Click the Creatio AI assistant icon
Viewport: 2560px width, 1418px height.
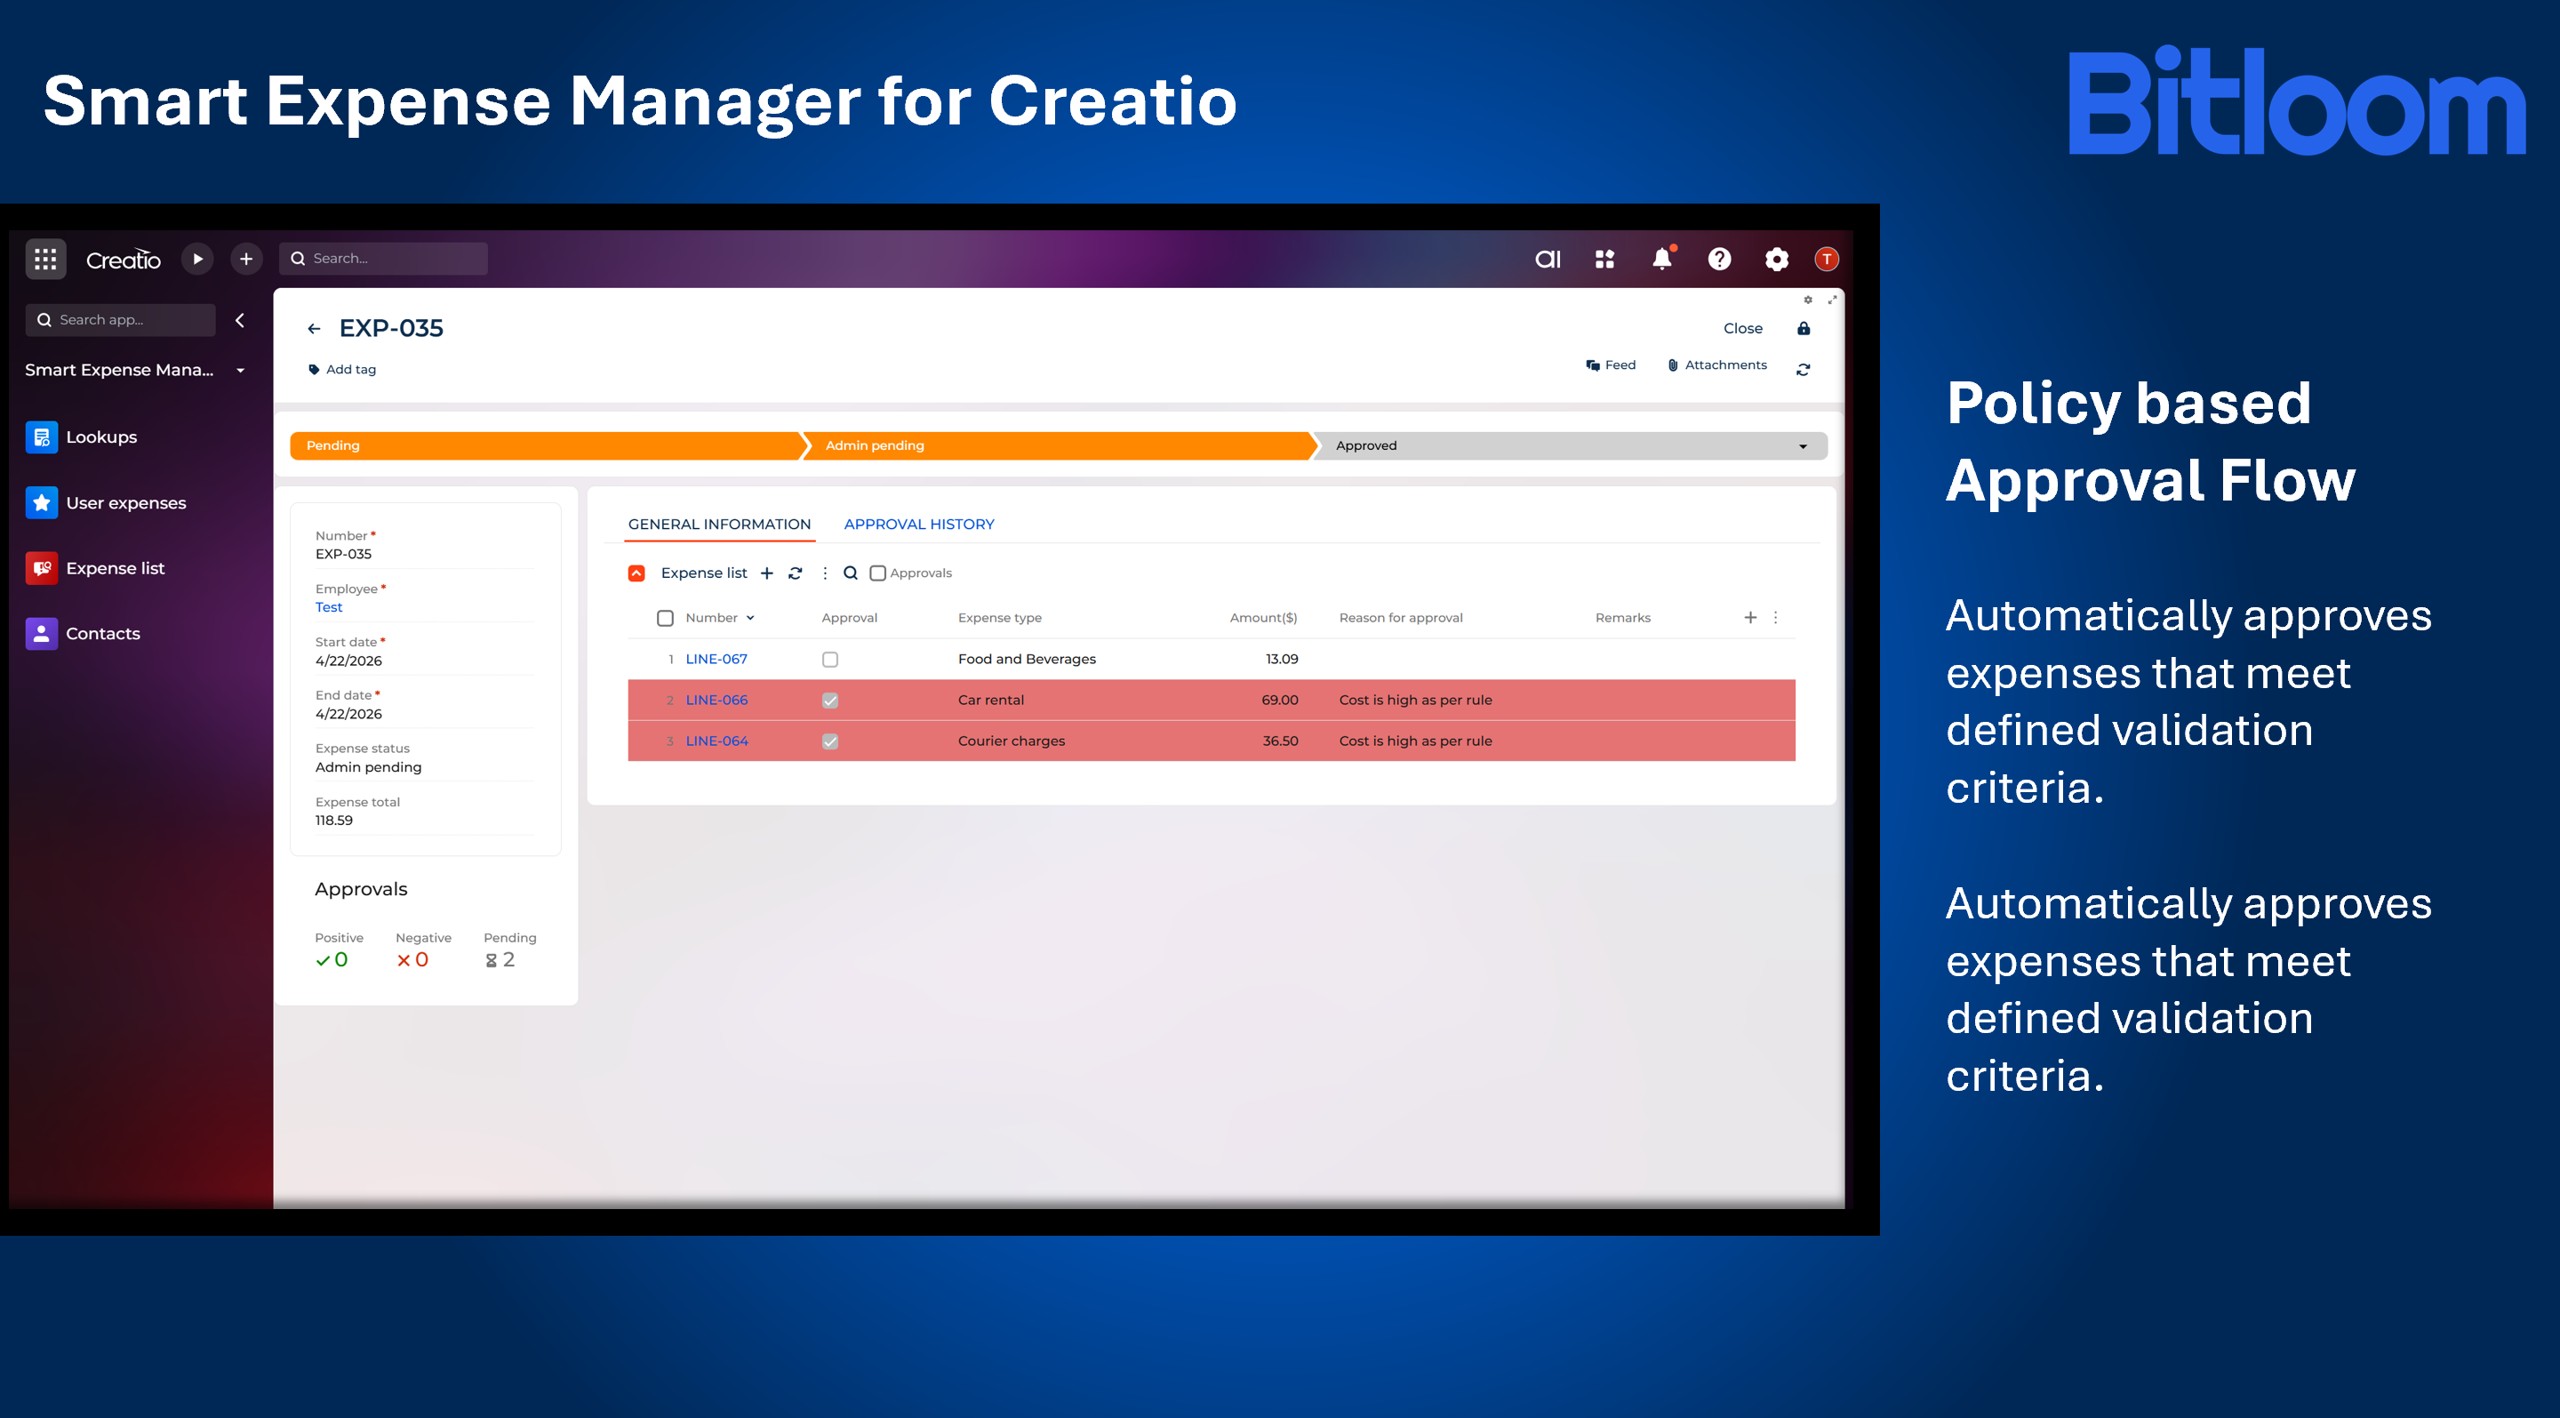[x=1547, y=259]
